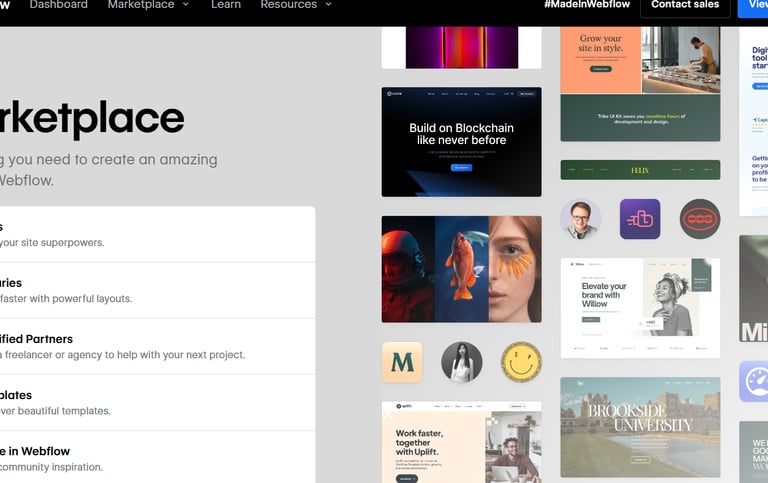Open the Grow your site in style thumbnail
The height and width of the screenshot is (483, 768).
pos(640,60)
